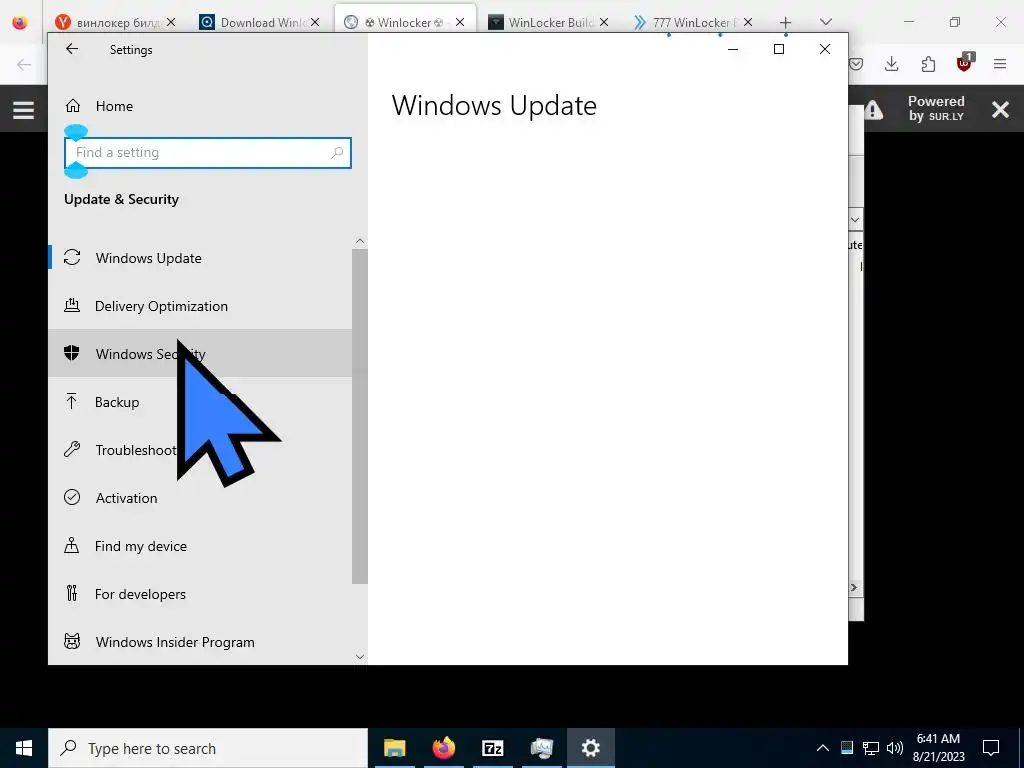Minimize the Settings window

[733, 49]
